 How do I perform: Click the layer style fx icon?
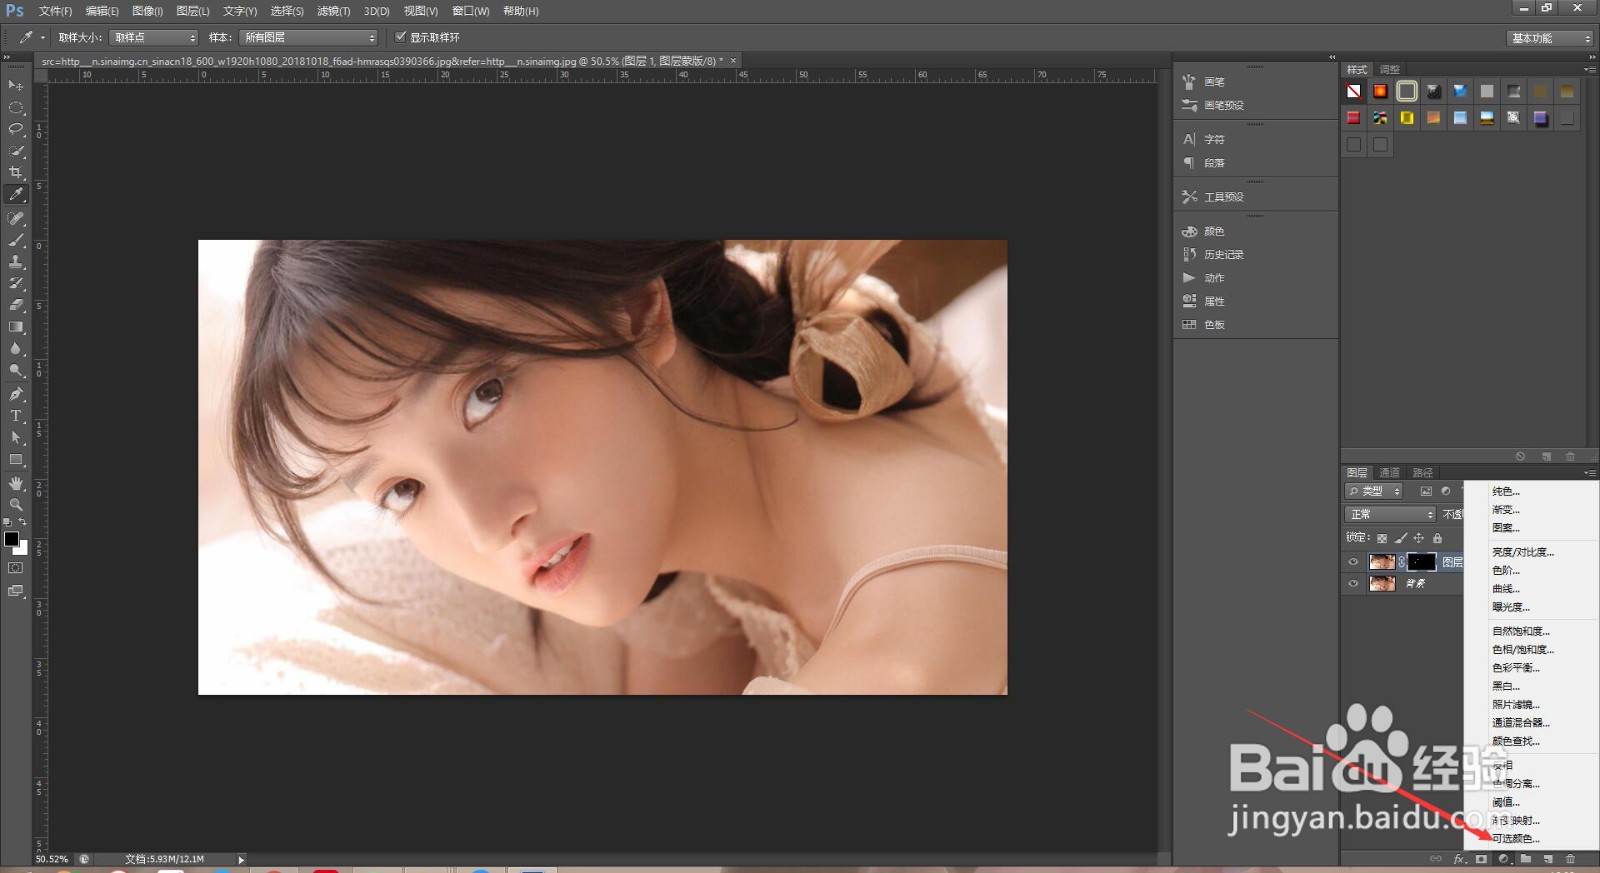point(1459,859)
